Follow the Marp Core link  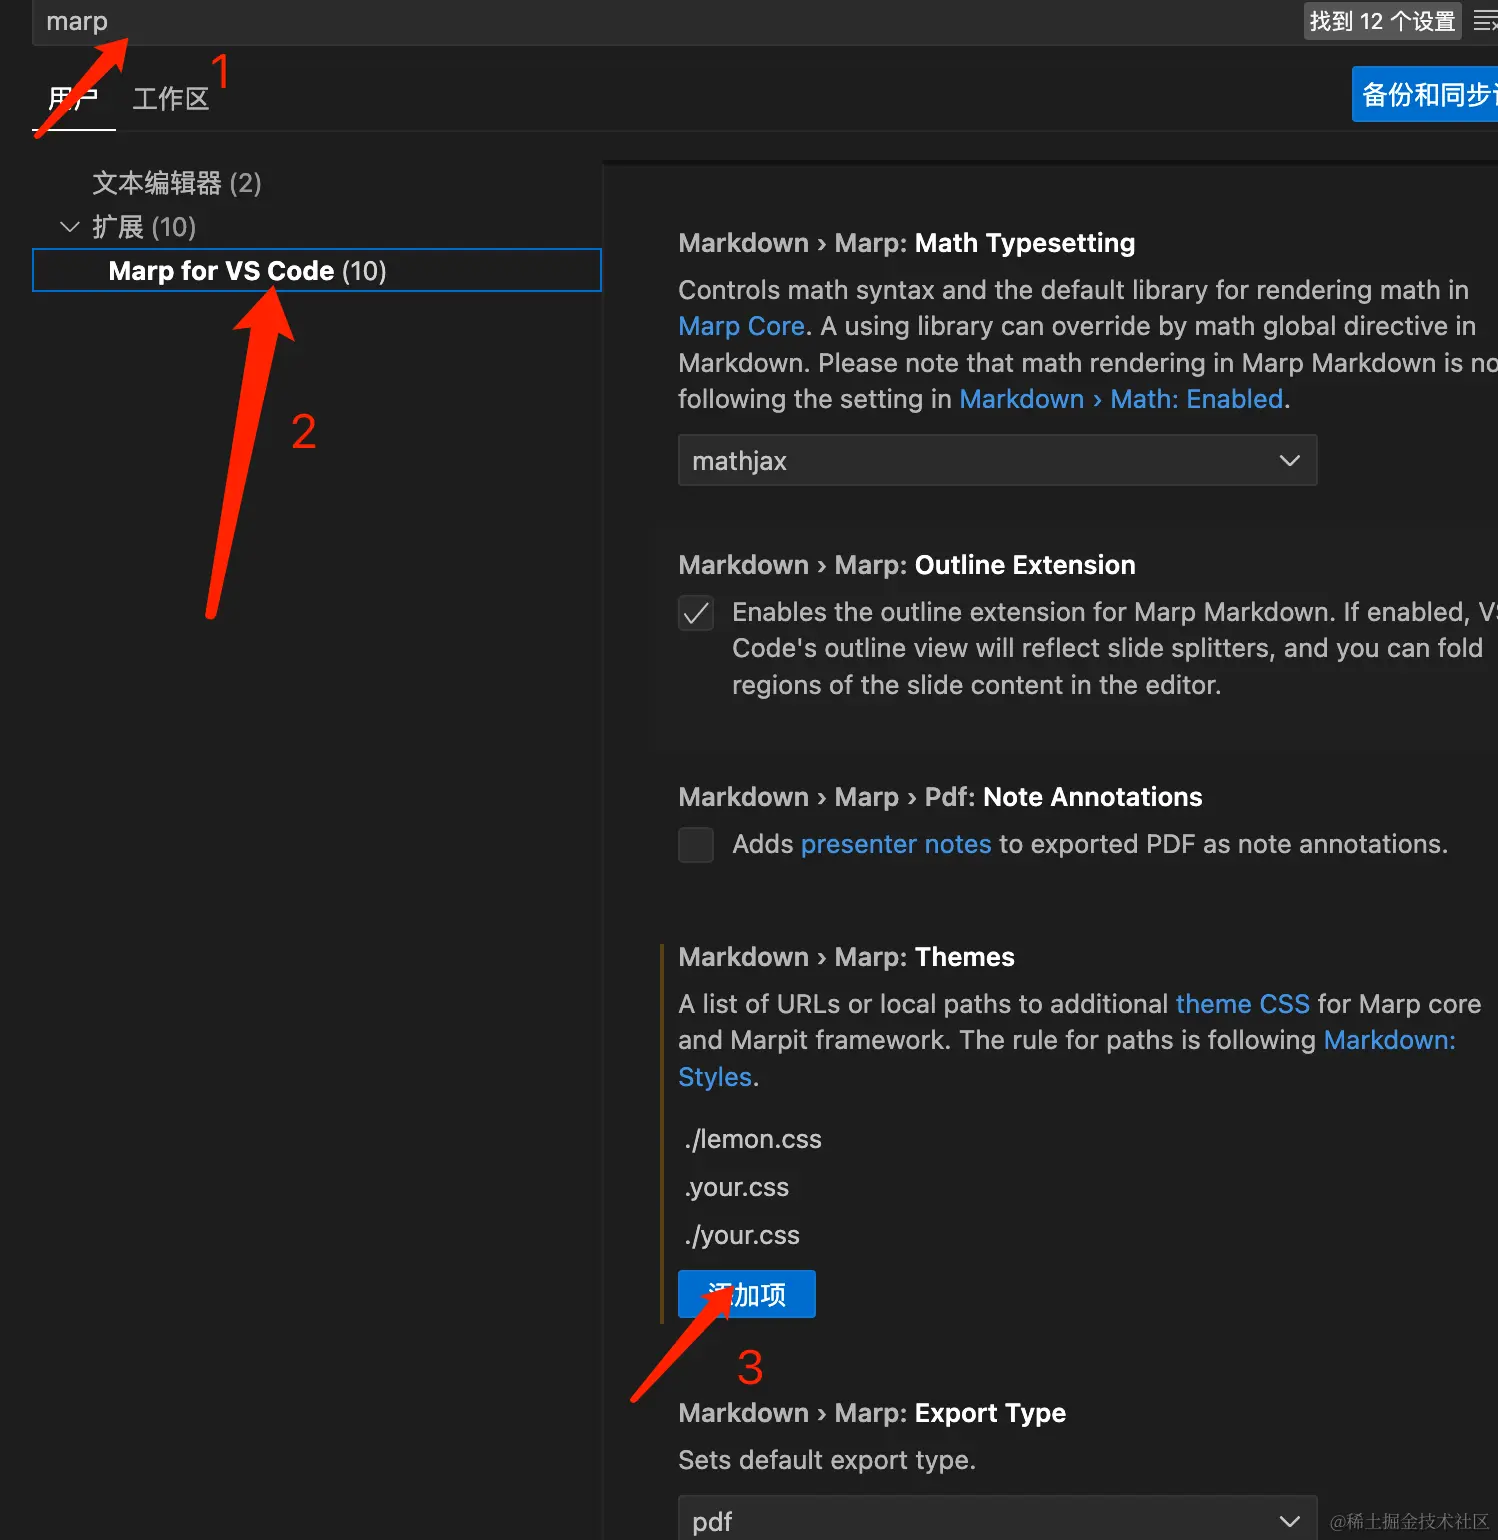pyautogui.click(x=741, y=326)
